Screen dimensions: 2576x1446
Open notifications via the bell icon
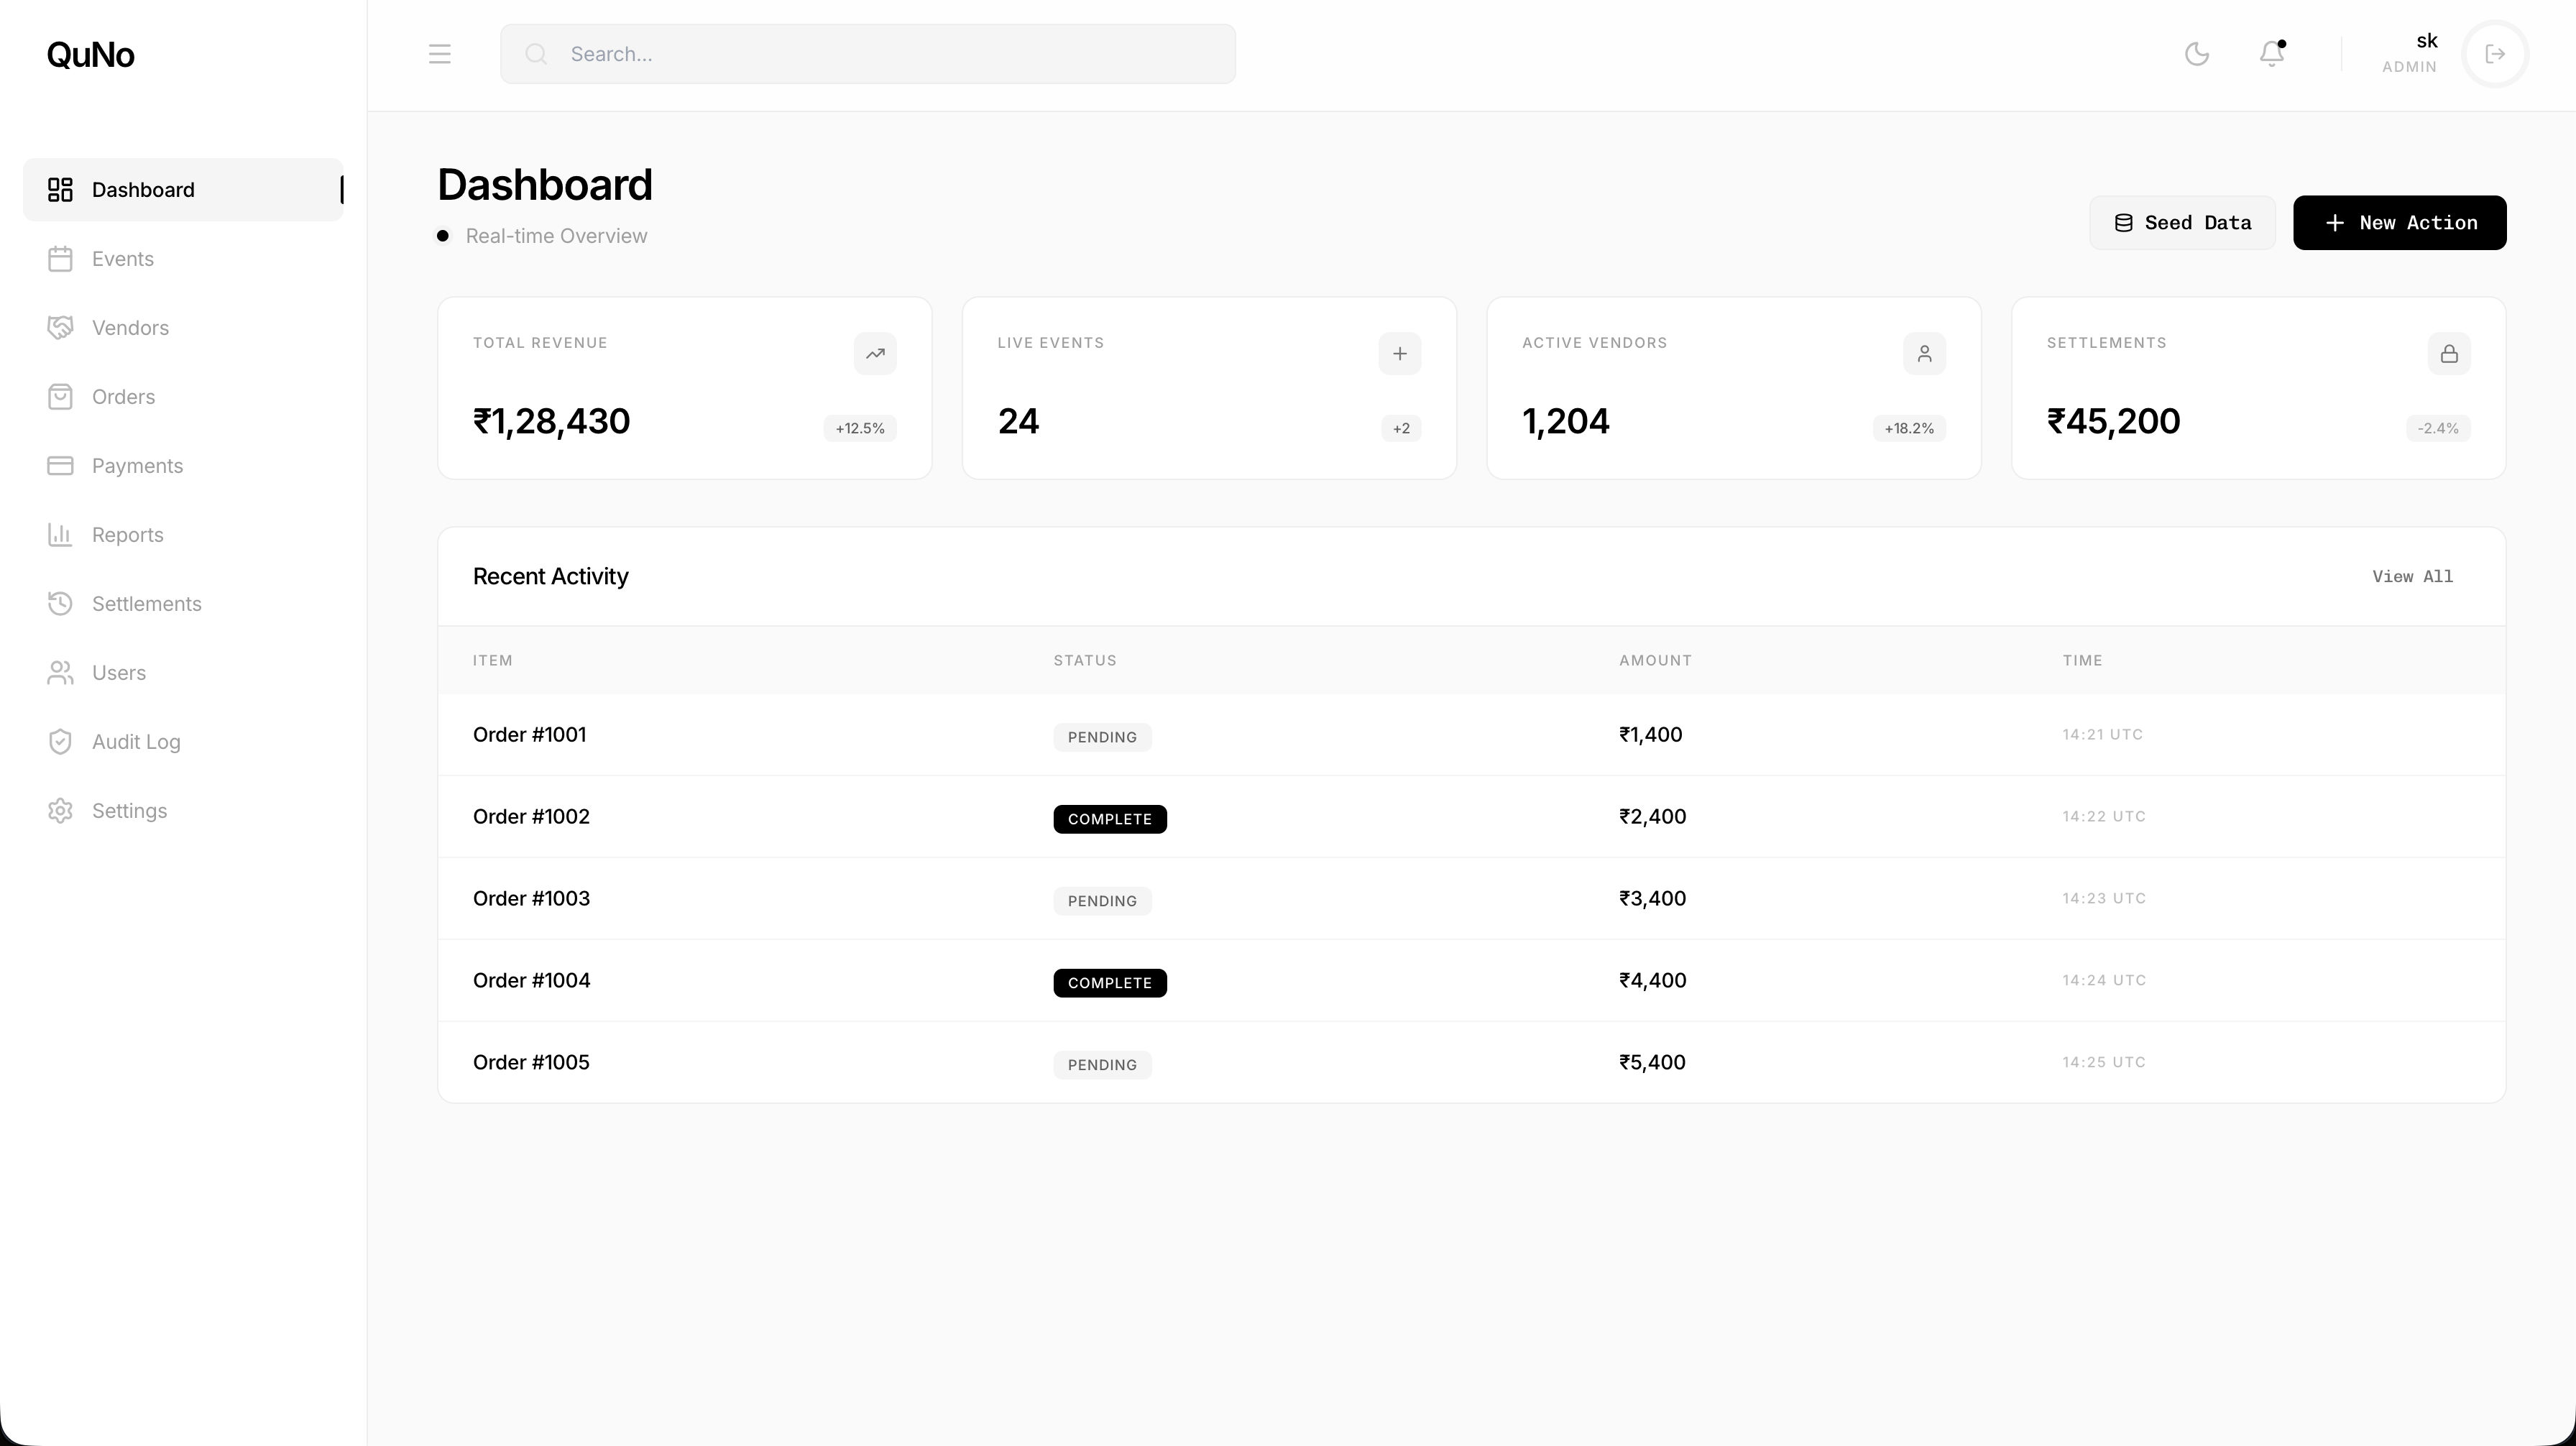pos(2271,54)
